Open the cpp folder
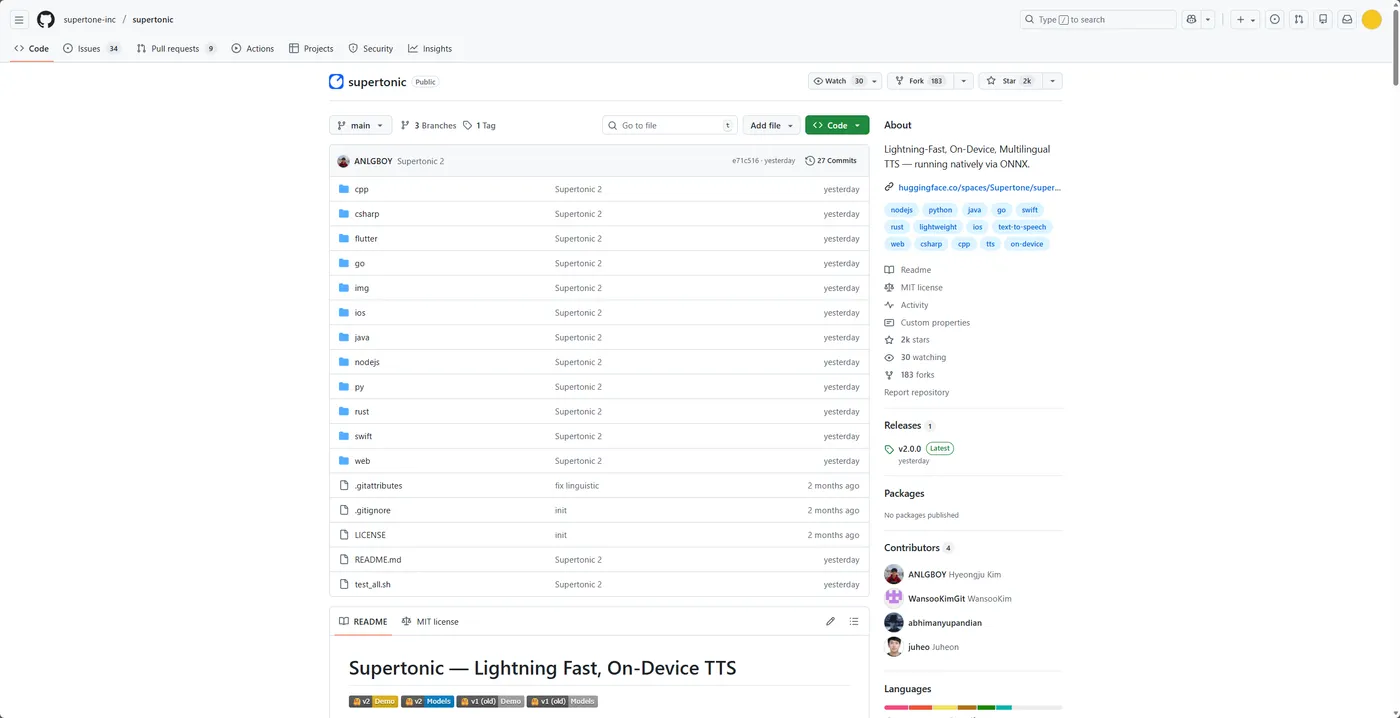The width and height of the screenshot is (1400, 718). (x=361, y=189)
